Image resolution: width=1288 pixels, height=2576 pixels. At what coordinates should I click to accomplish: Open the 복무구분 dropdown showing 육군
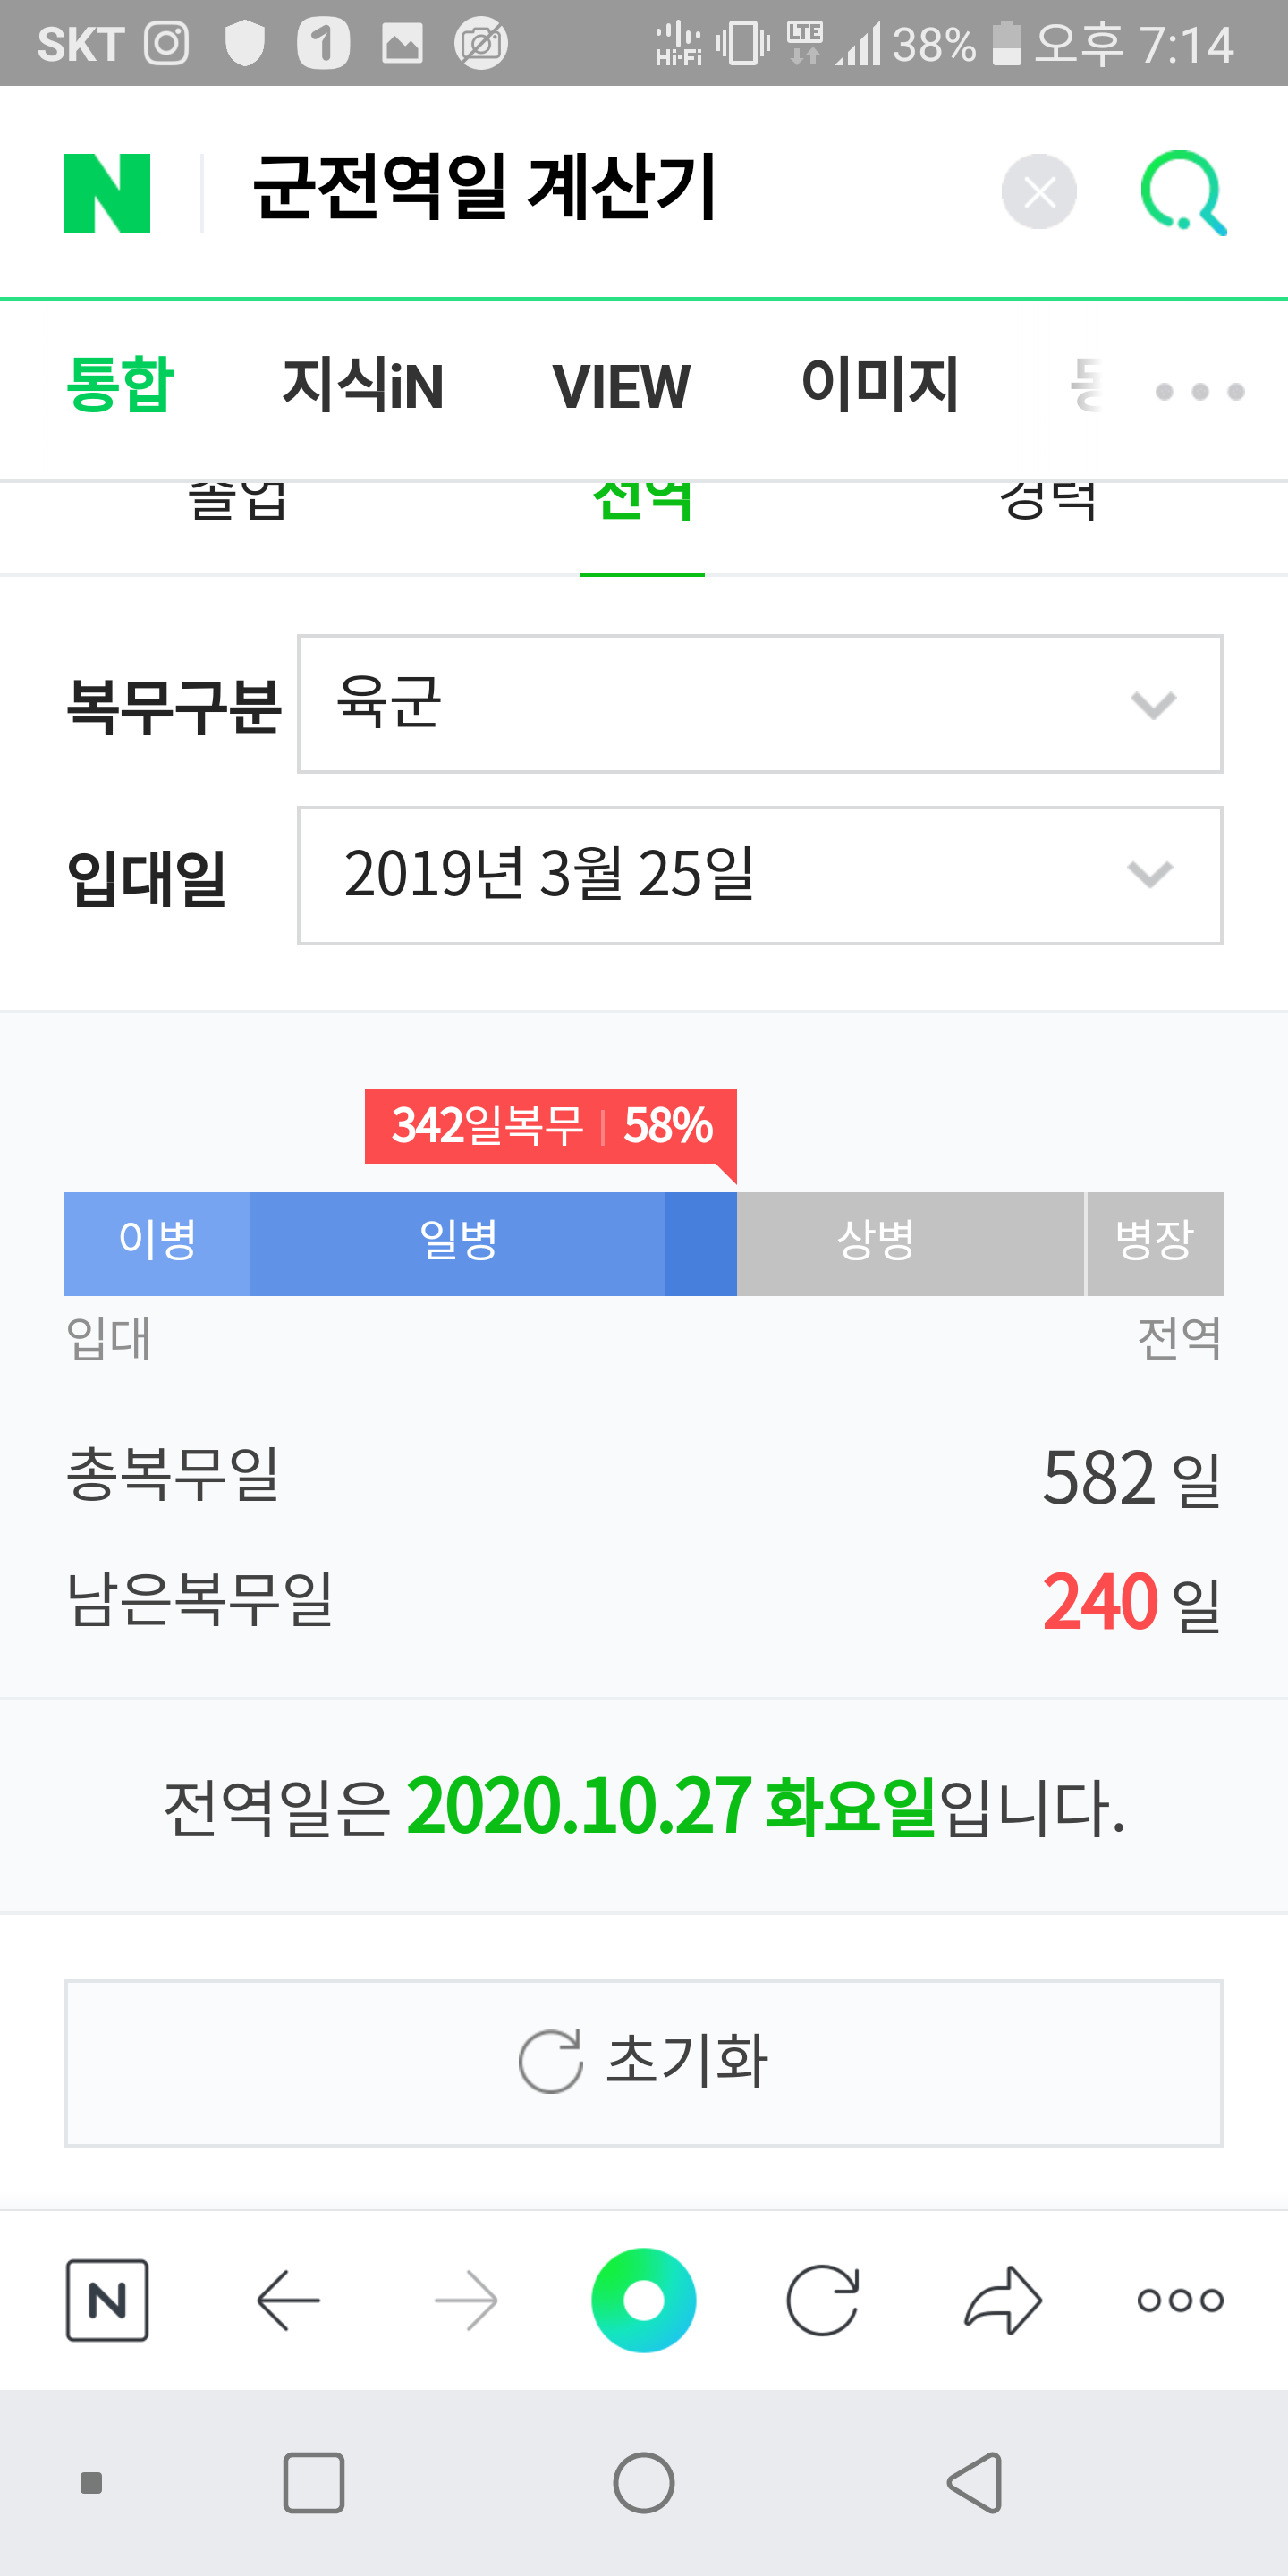pos(759,703)
